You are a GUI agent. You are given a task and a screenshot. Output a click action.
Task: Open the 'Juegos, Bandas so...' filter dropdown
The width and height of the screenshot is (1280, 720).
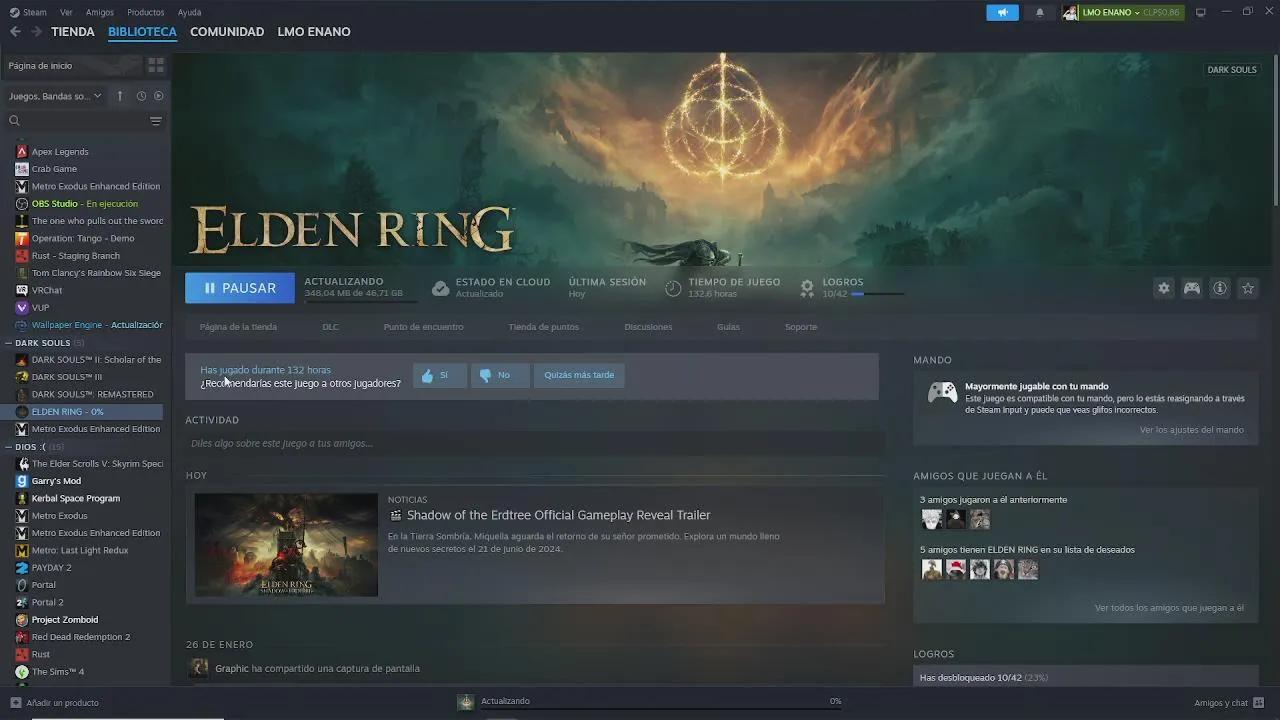(x=55, y=96)
